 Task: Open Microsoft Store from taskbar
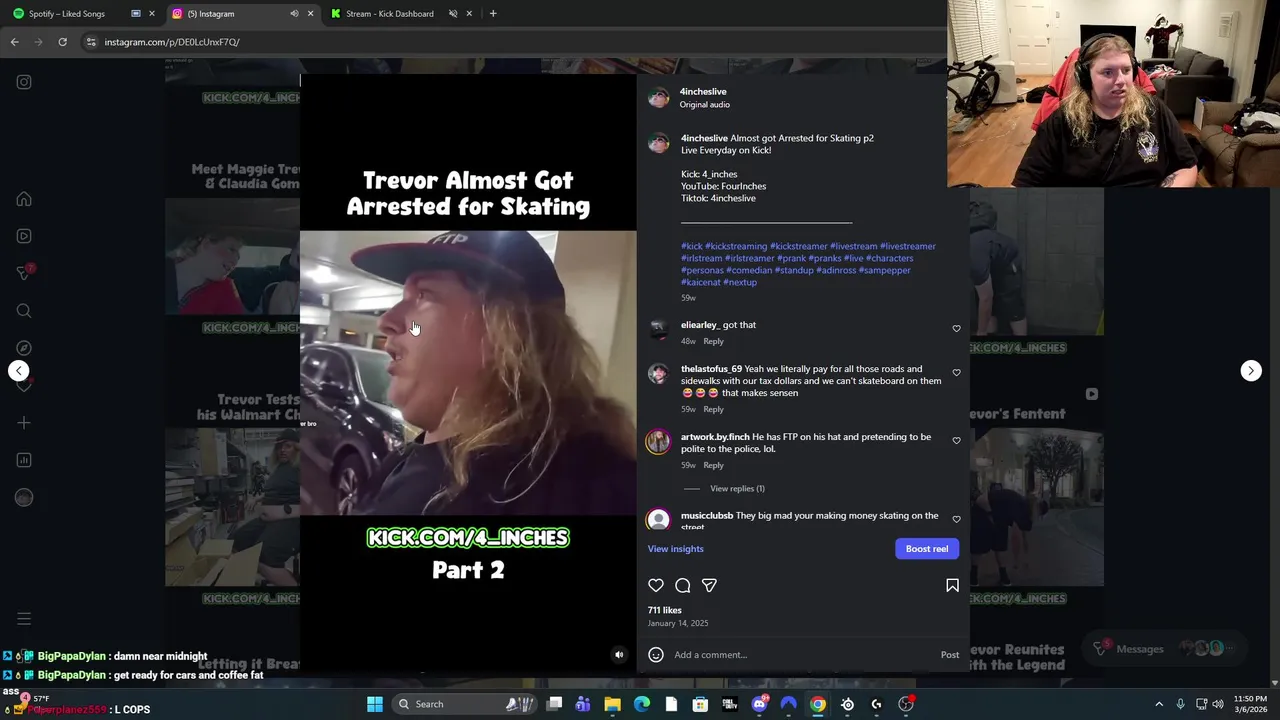[x=701, y=704]
